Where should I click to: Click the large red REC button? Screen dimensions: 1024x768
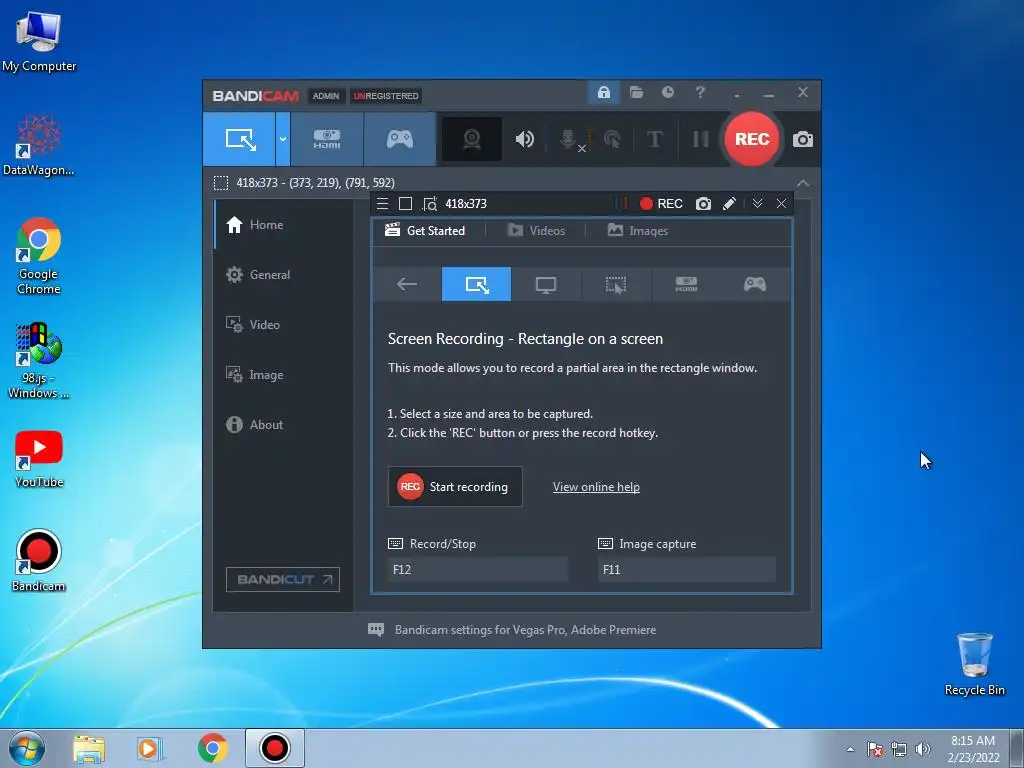tap(752, 139)
